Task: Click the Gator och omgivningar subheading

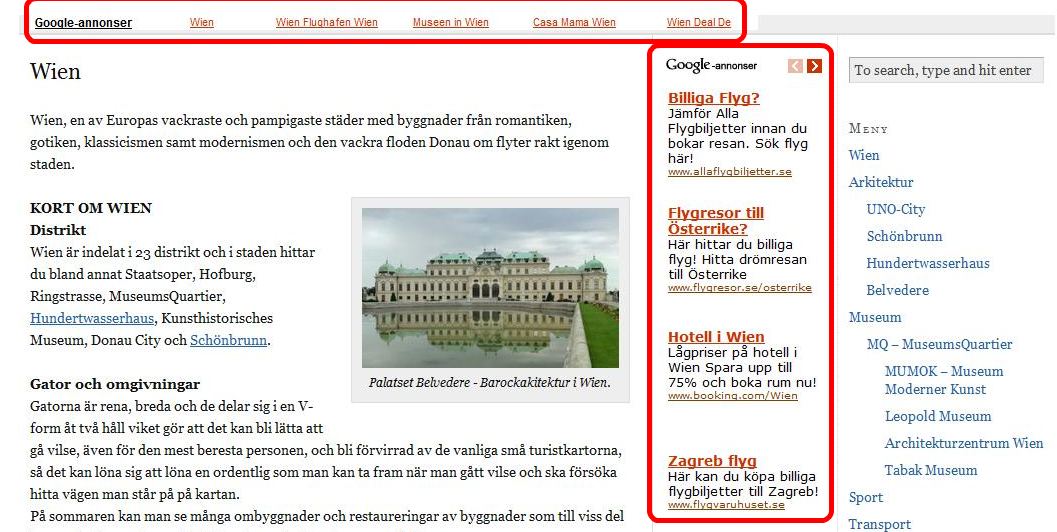Action: coord(115,384)
